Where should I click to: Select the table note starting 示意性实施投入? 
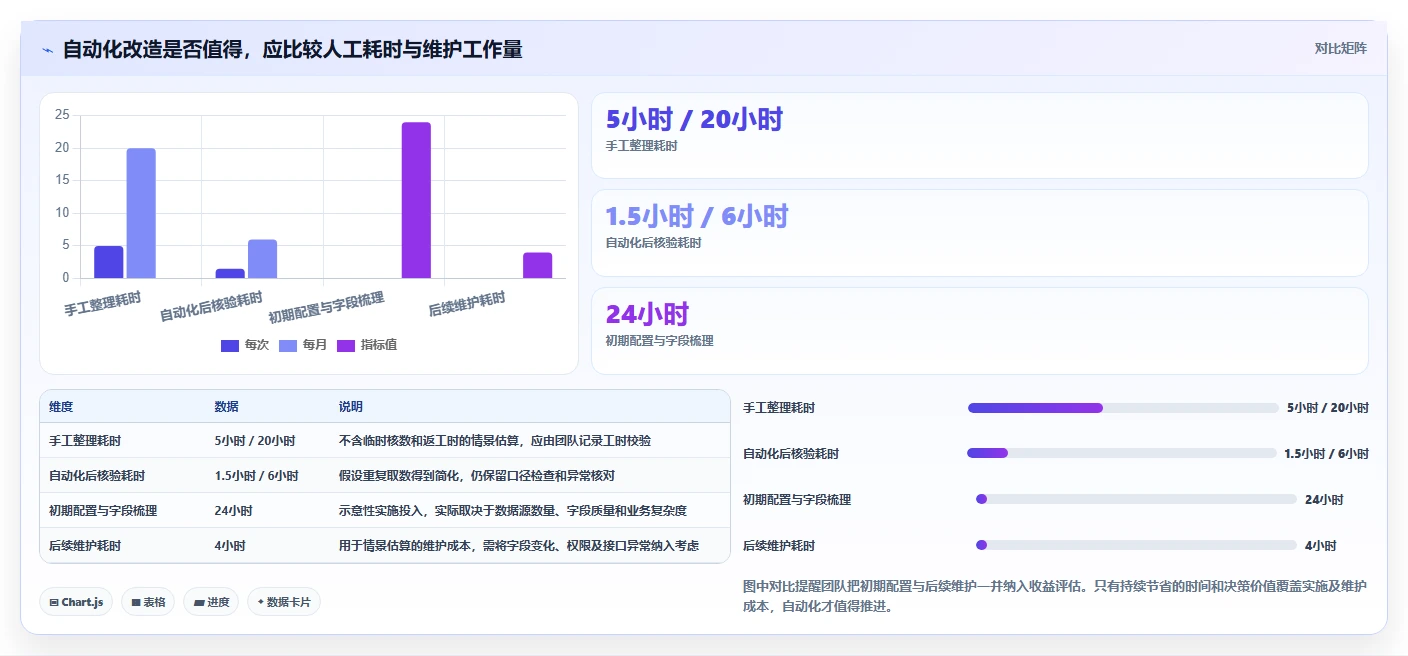click(x=513, y=510)
